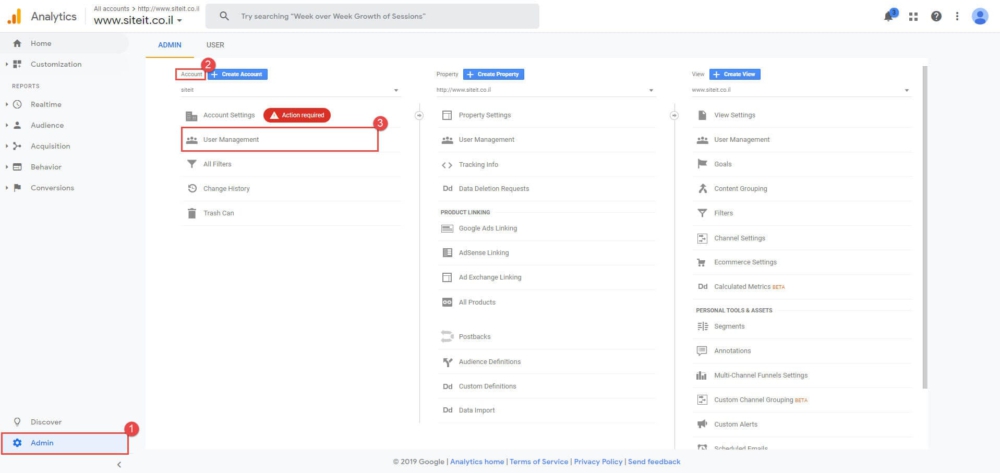Viewport: 1000px width, 473px height.
Task: Click the Create Account button
Action: [237, 75]
